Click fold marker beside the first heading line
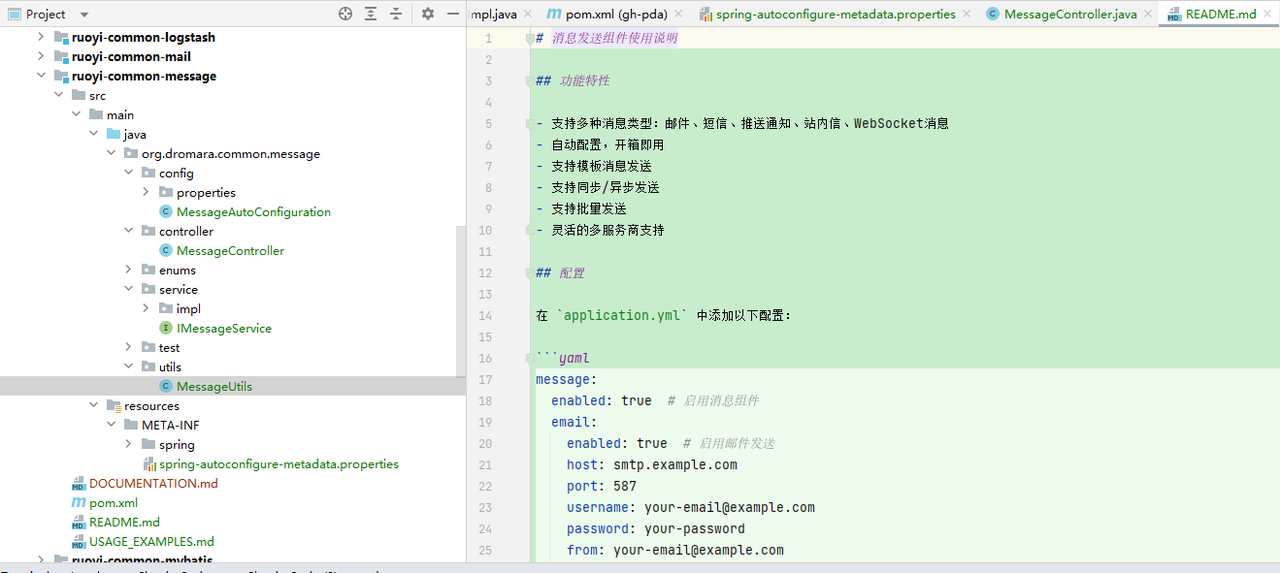 point(529,38)
